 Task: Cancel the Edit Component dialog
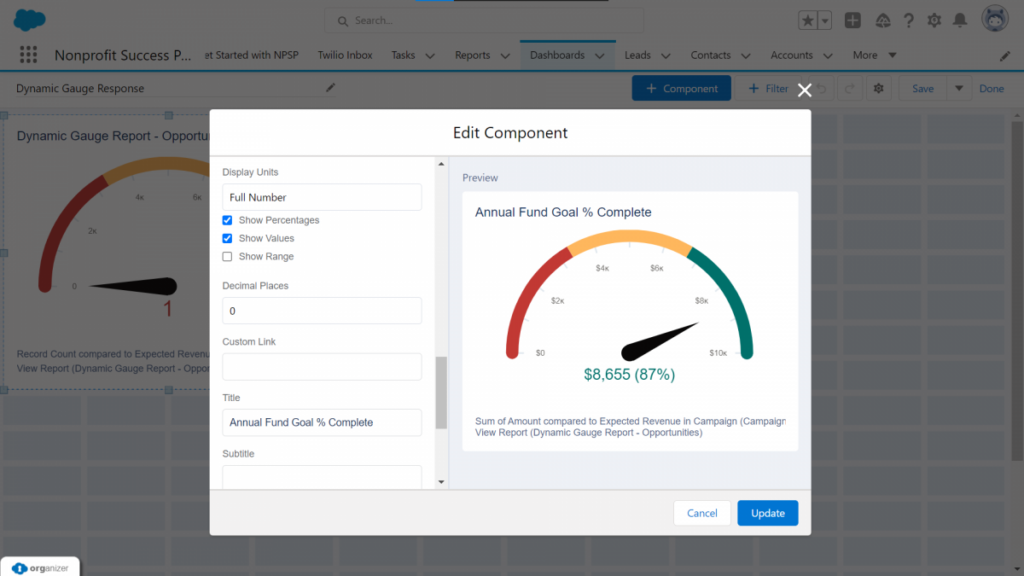click(701, 512)
